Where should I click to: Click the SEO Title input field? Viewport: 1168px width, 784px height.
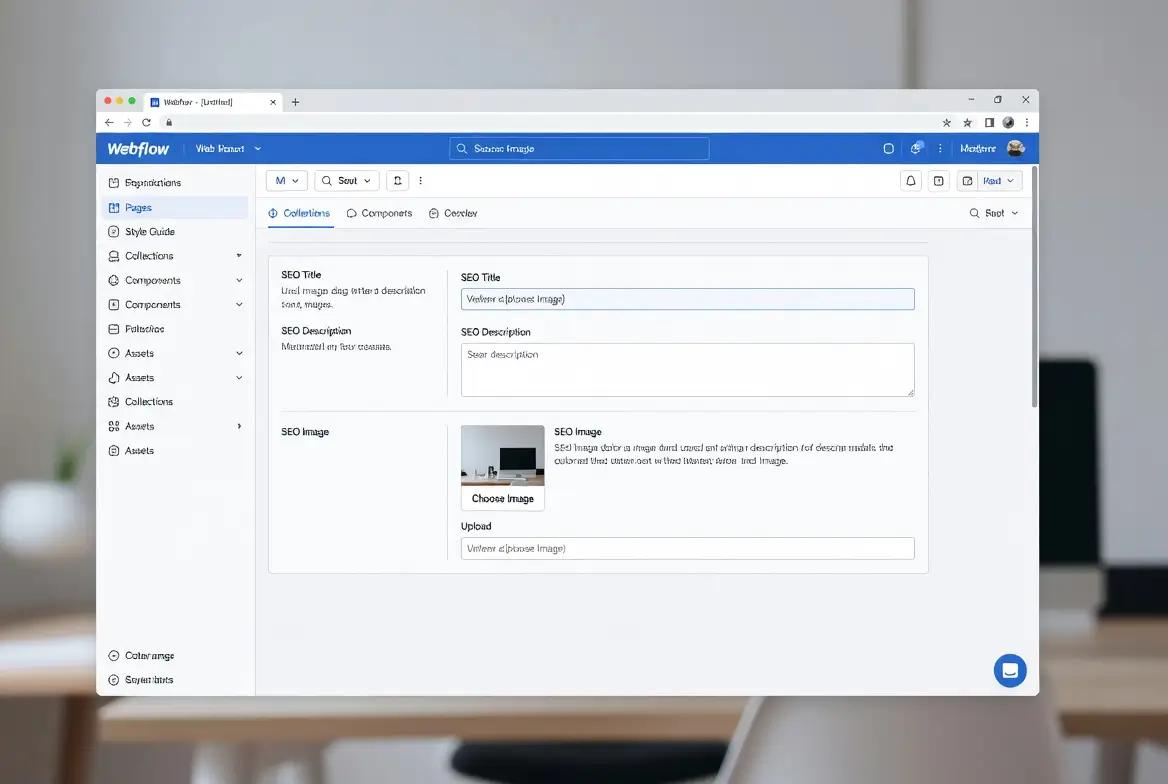[x=688, y=299]
